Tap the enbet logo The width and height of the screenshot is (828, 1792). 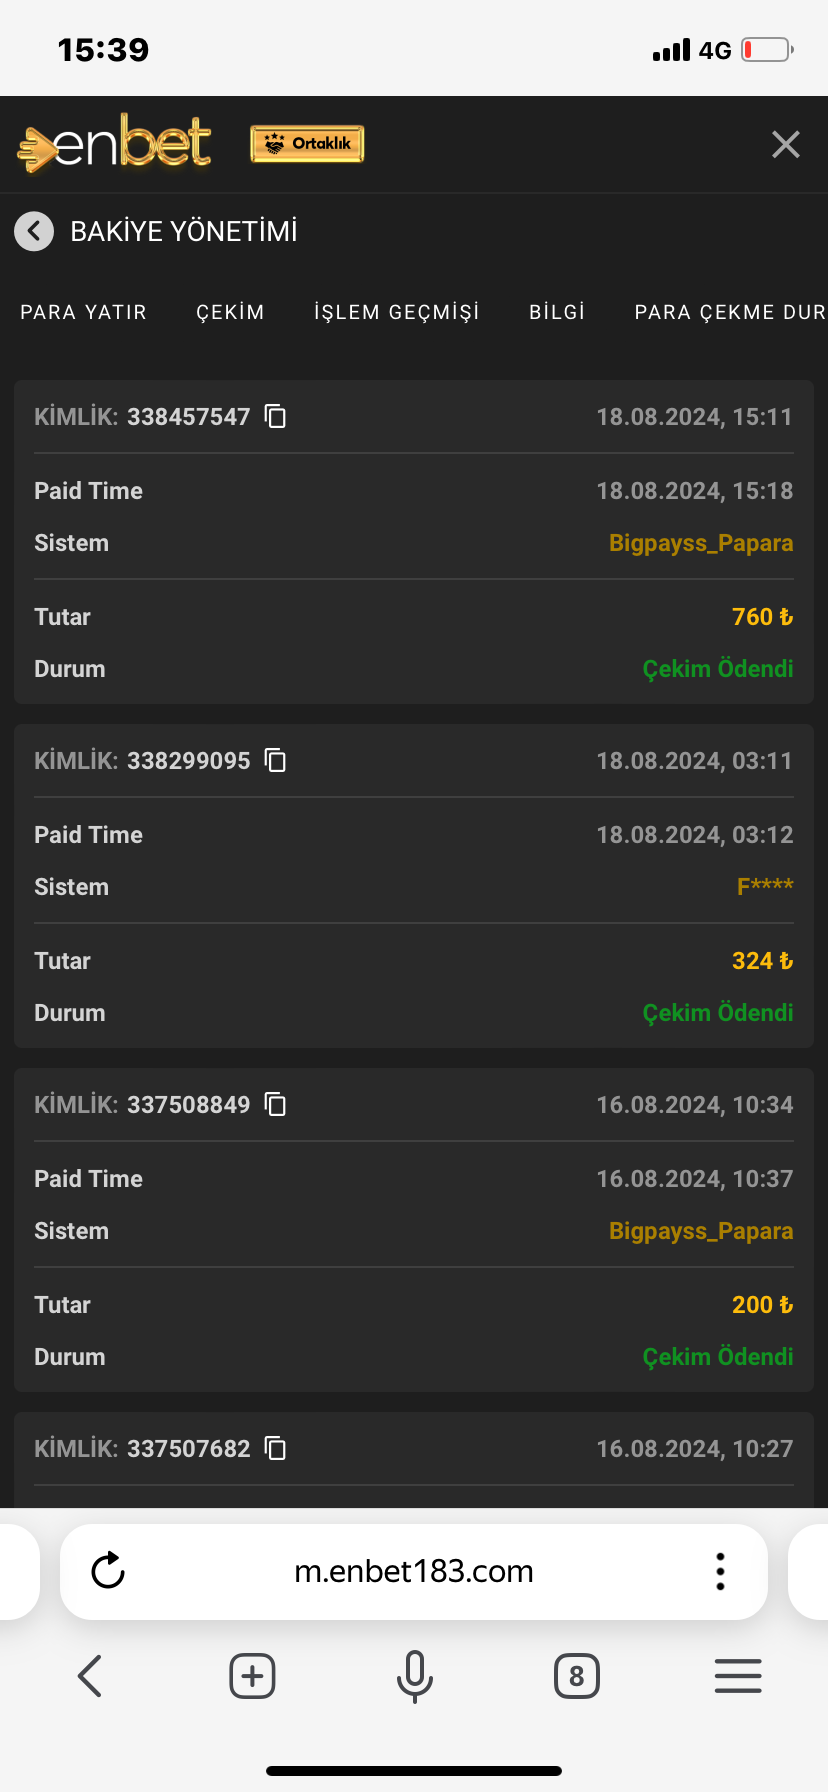pos(115,145)
